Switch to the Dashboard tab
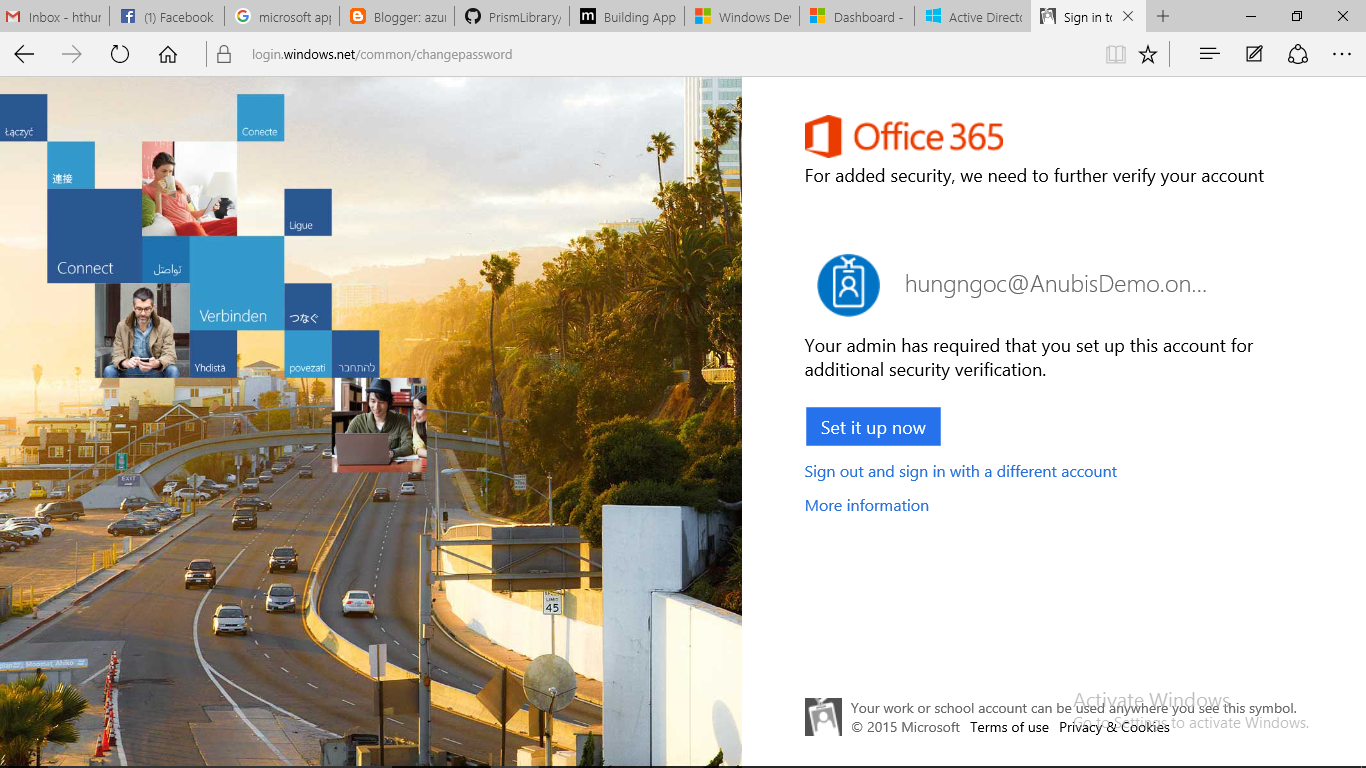 coord(858,17)
